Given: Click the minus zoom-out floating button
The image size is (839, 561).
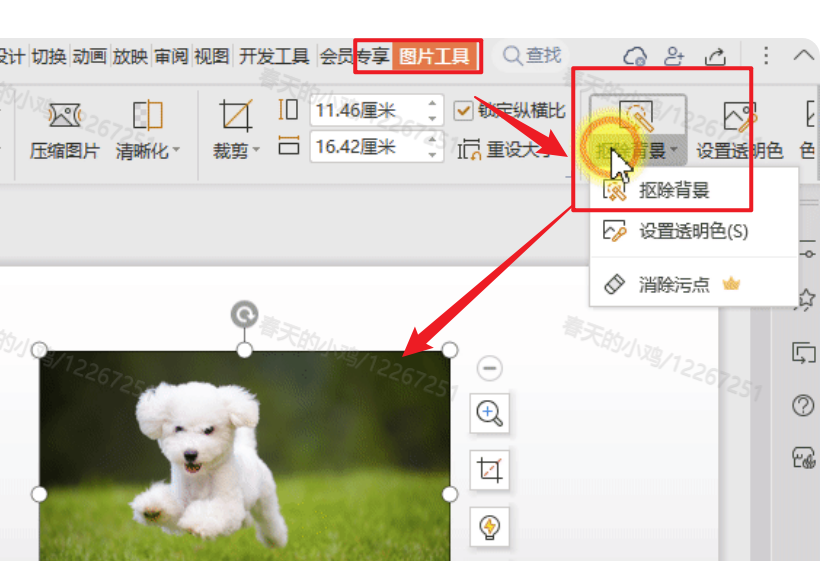Looking at the screenshot, I should point(489,368).
